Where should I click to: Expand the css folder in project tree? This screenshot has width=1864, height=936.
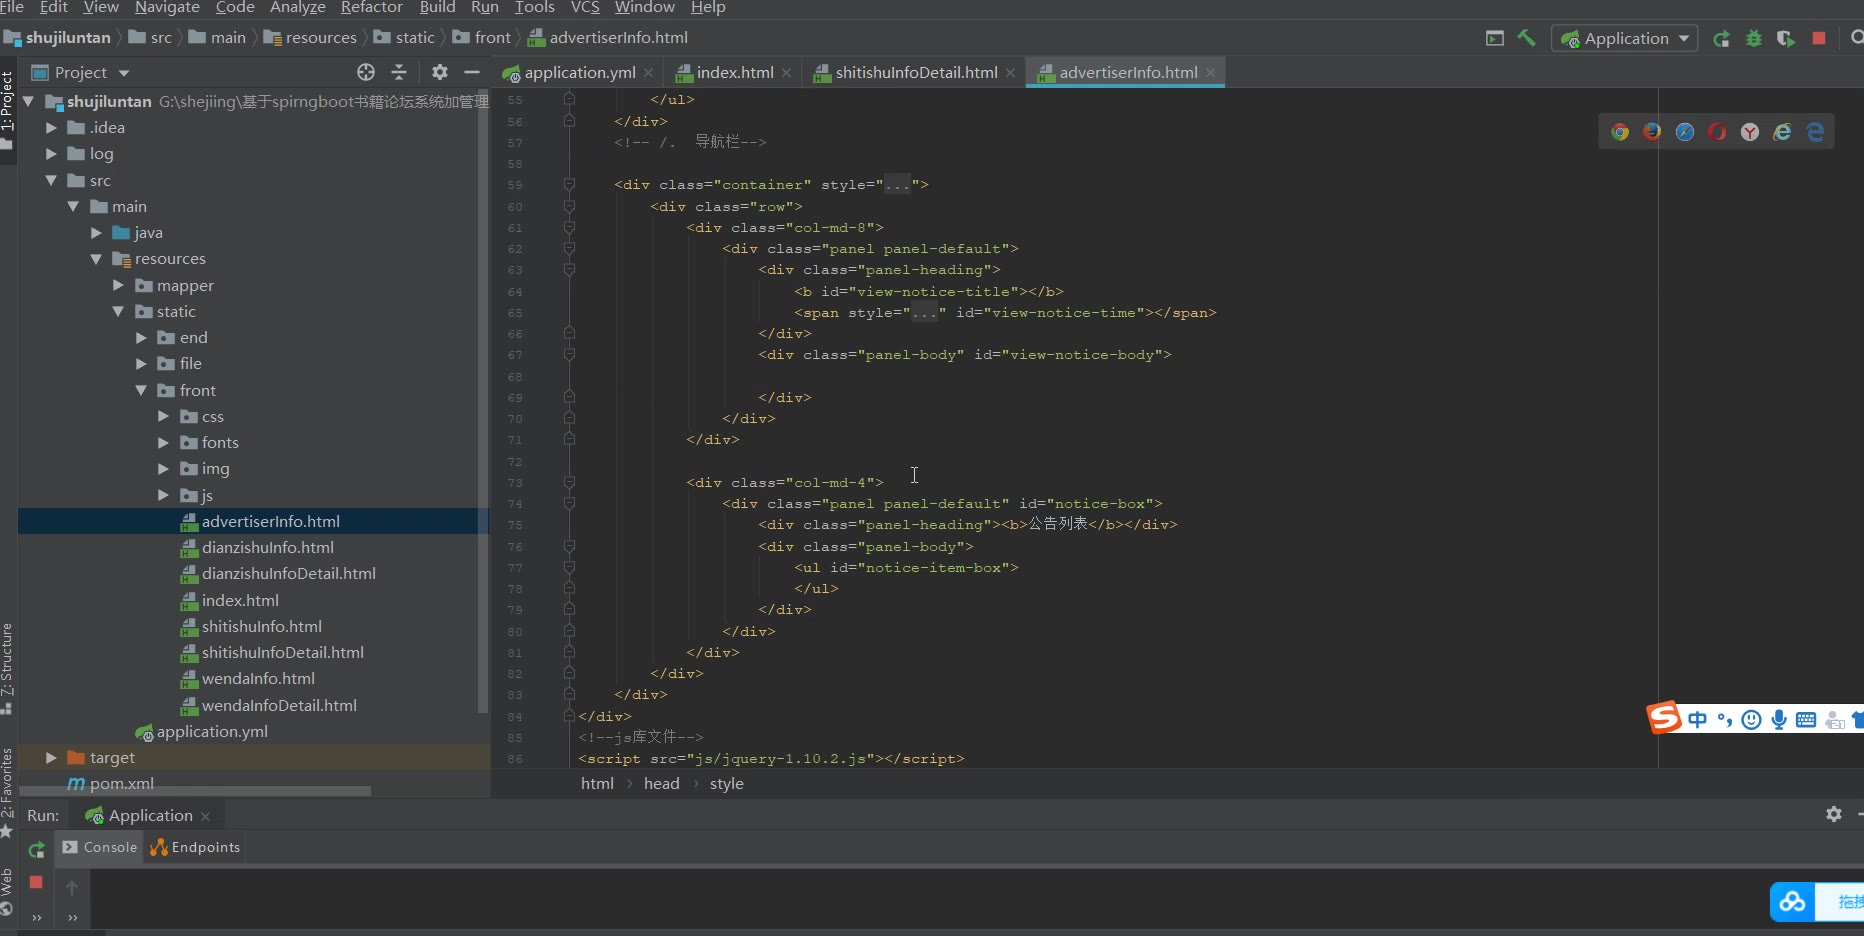pyautogui.click(x=163, y=417)
